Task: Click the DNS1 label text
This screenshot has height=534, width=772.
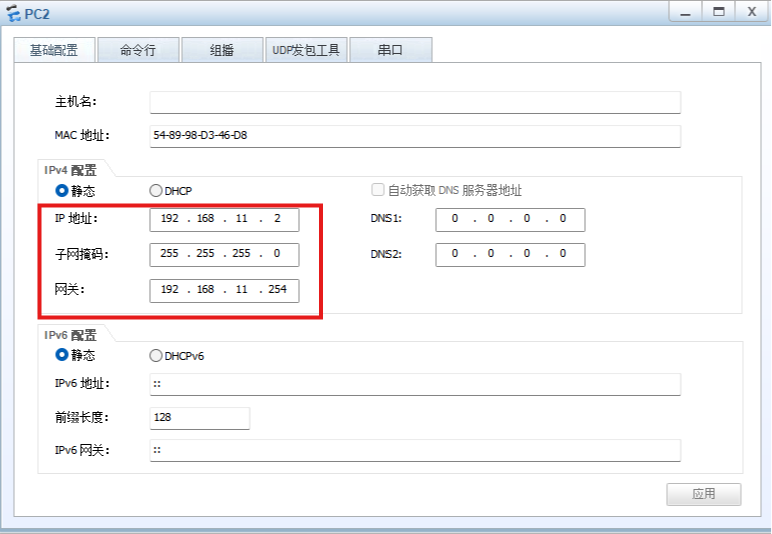Action: (x=386, y=219)
